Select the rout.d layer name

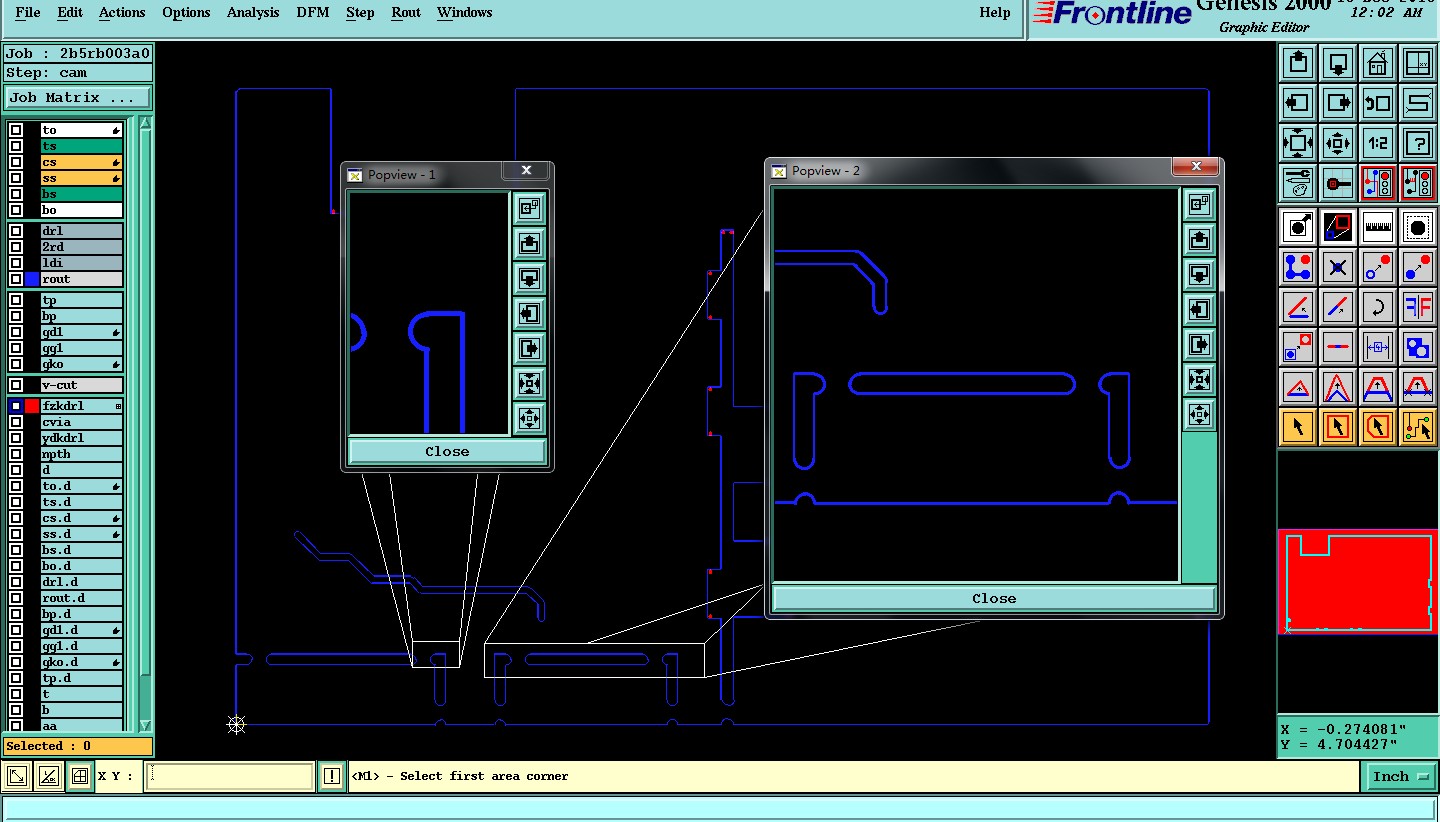coord(81,598)
